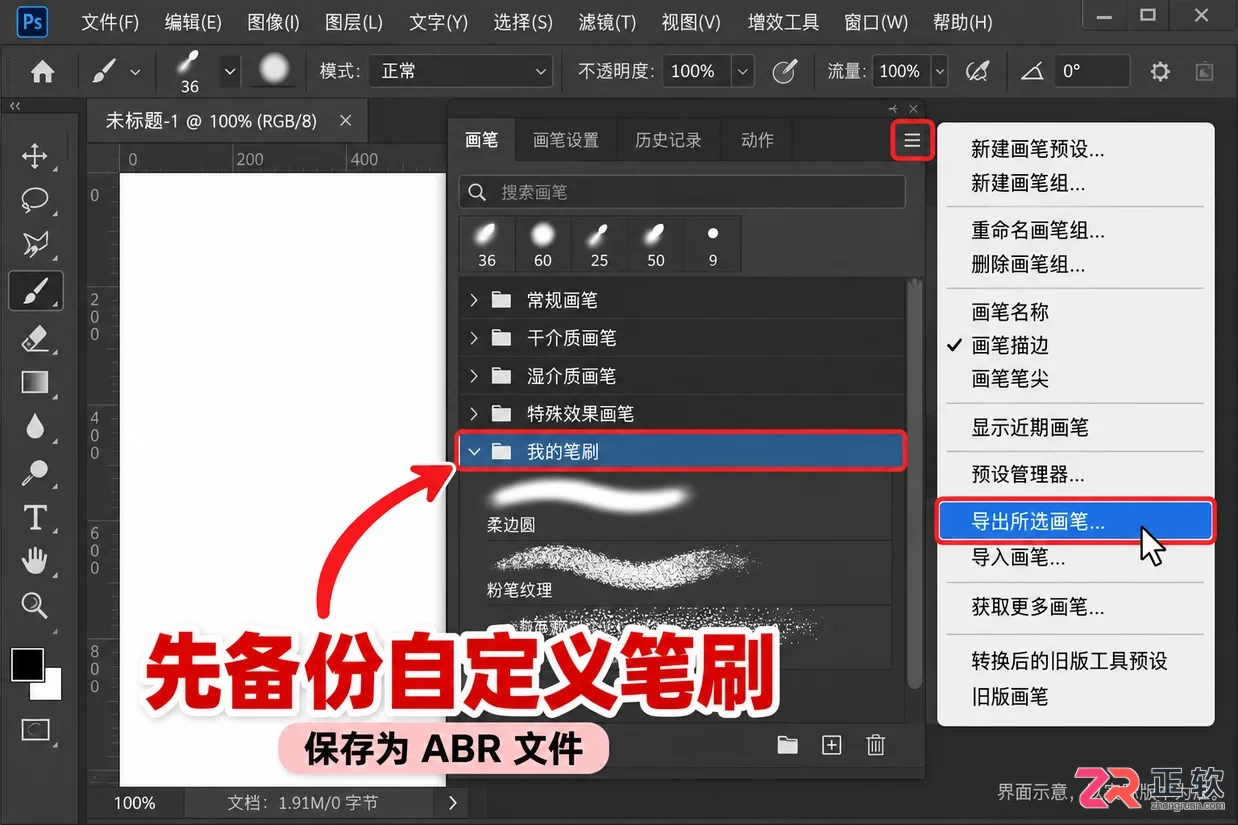The image size is (1238, 825).
Task: Expand the 特殊效果画笔 folder
Action: tap(474, 413)
